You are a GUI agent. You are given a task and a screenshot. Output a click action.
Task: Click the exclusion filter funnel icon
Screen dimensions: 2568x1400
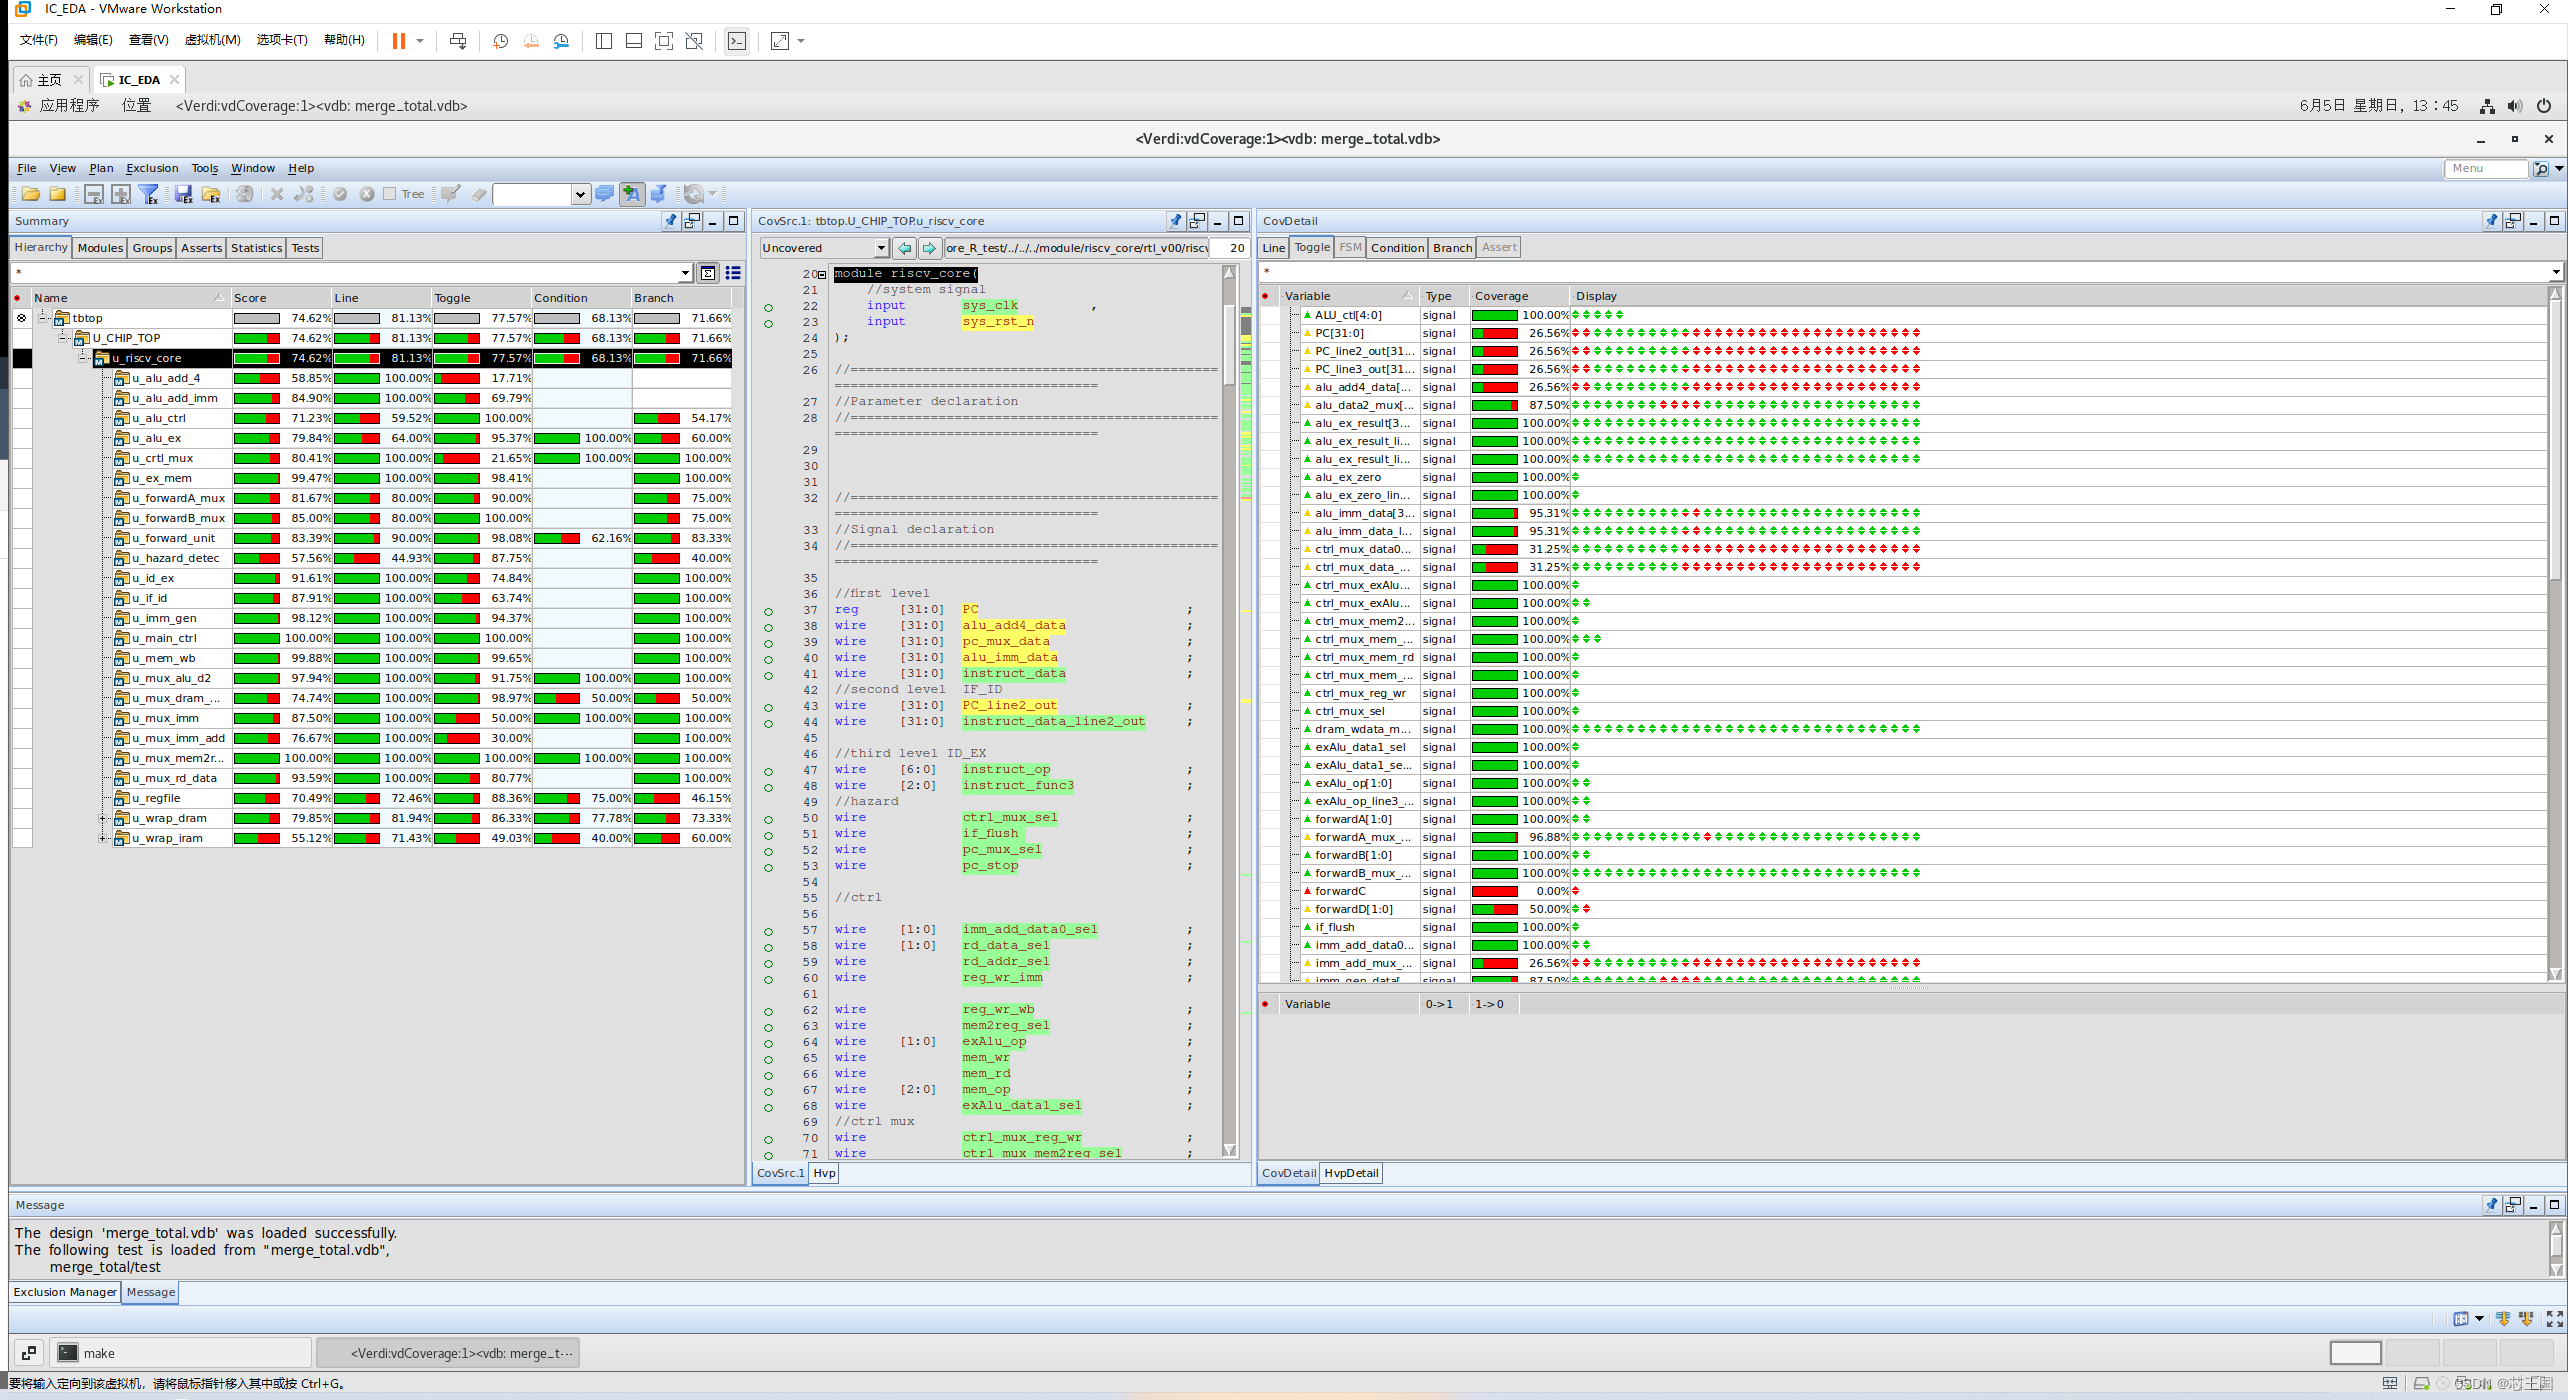[x=149, y=194]
